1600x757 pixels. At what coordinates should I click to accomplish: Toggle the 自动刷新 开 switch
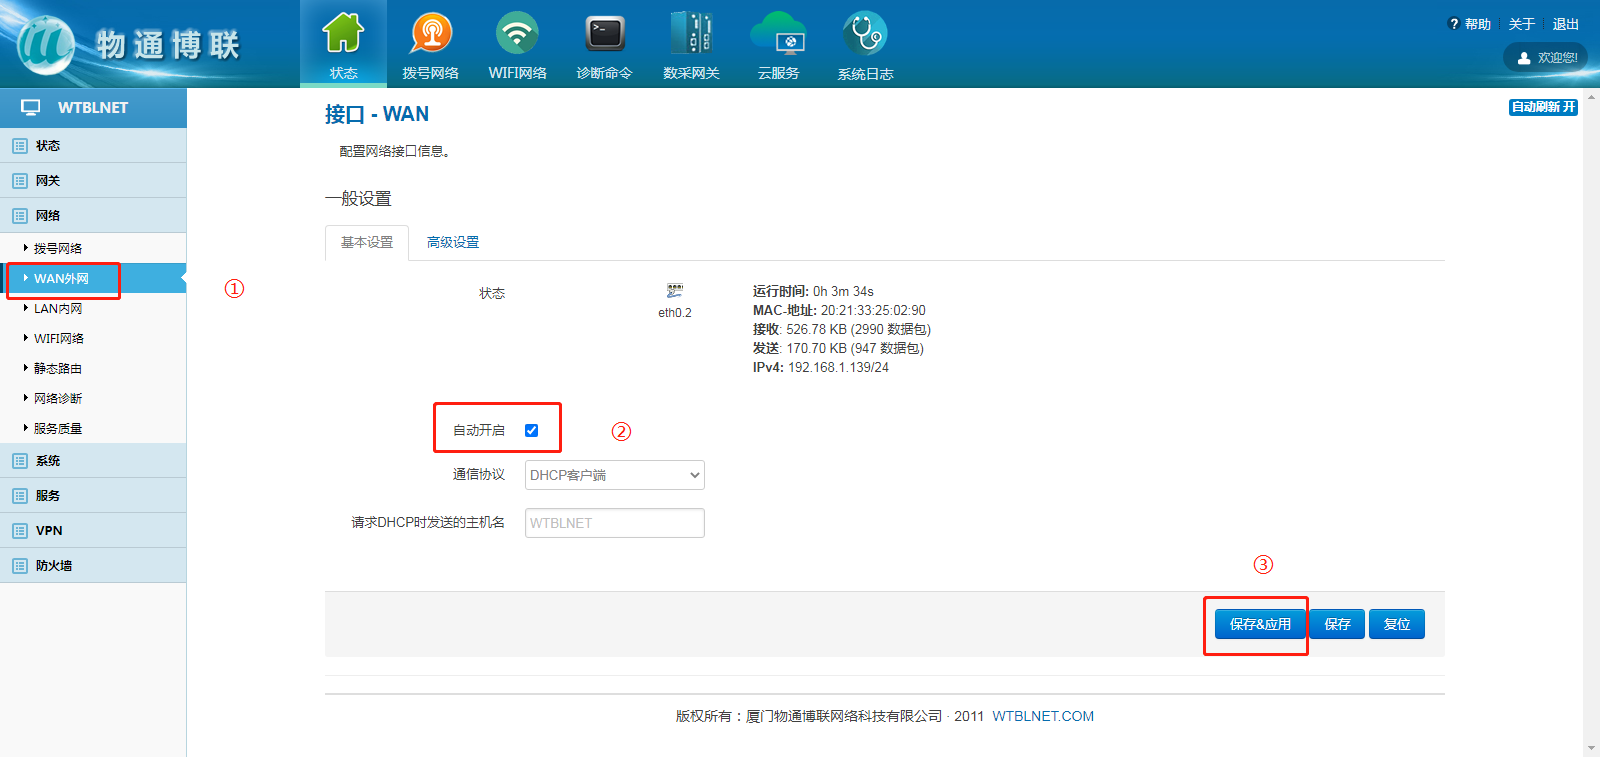pyautogui.click(x=1543, y=107)
